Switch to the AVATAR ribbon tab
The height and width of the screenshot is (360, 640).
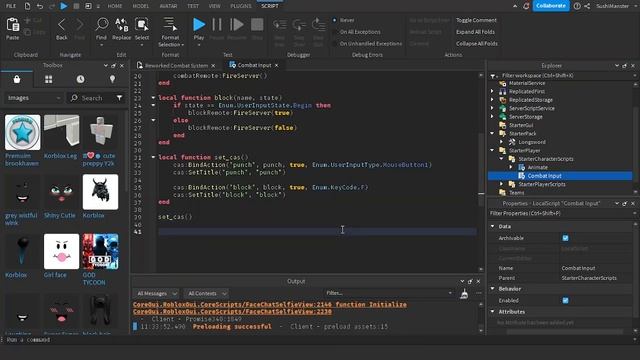pyautogui.click(x=168, y=6)
